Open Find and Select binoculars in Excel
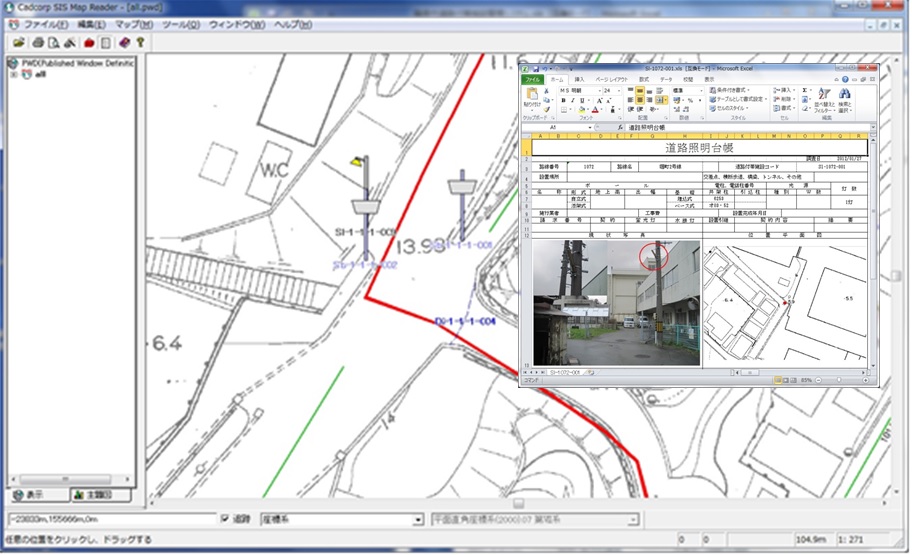 (845, 100)
